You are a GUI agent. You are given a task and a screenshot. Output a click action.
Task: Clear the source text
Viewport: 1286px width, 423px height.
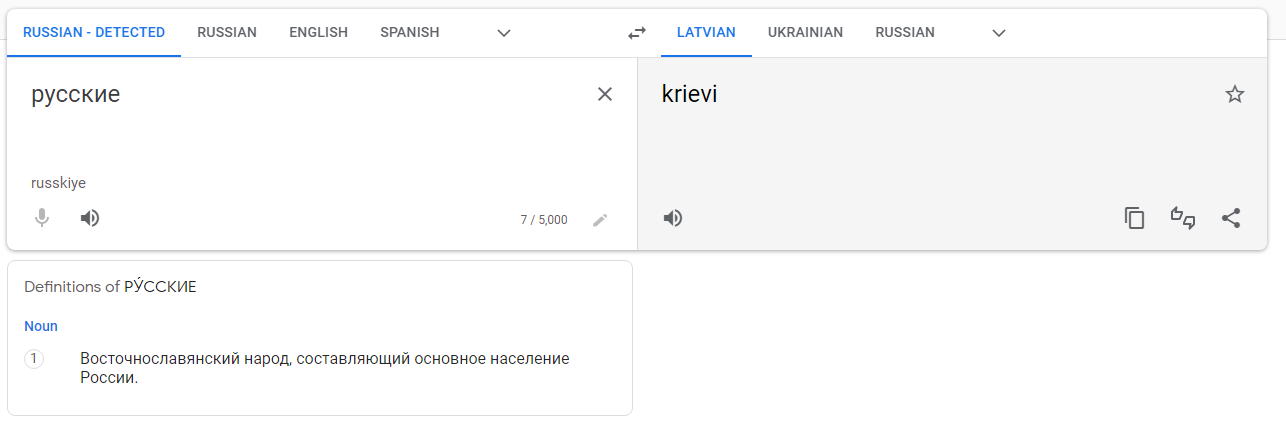pos(605,94)
